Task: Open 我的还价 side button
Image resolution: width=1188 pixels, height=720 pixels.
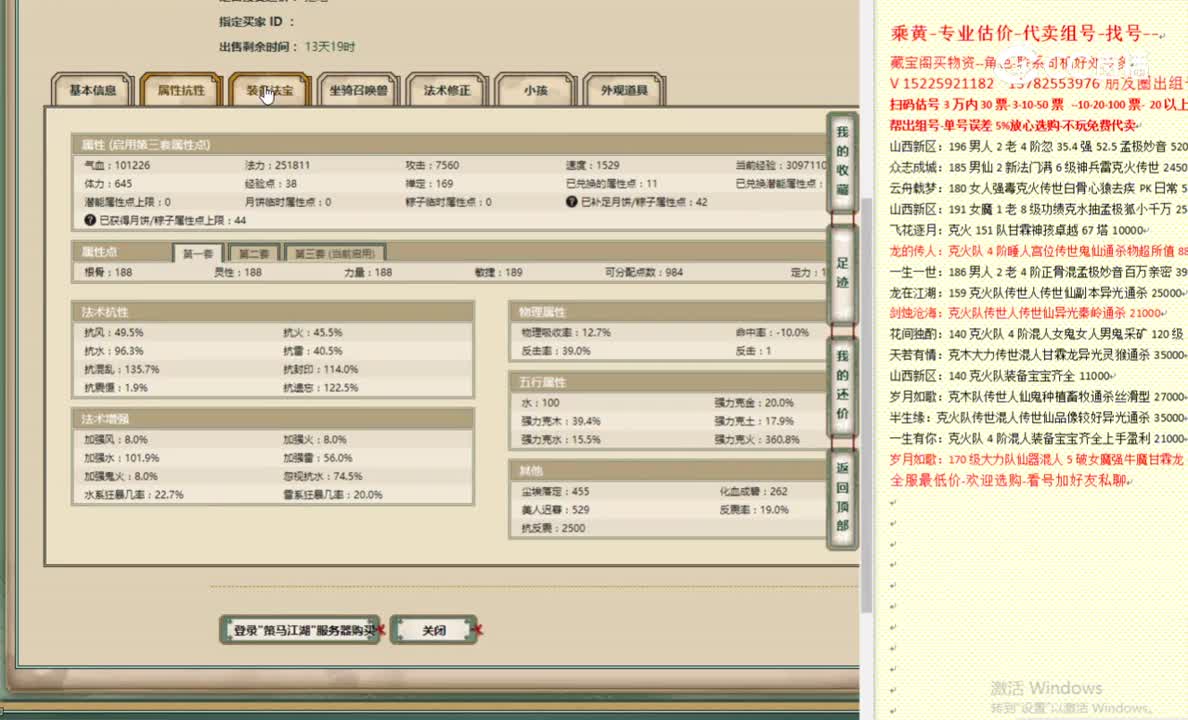Action: pos(843,385)
